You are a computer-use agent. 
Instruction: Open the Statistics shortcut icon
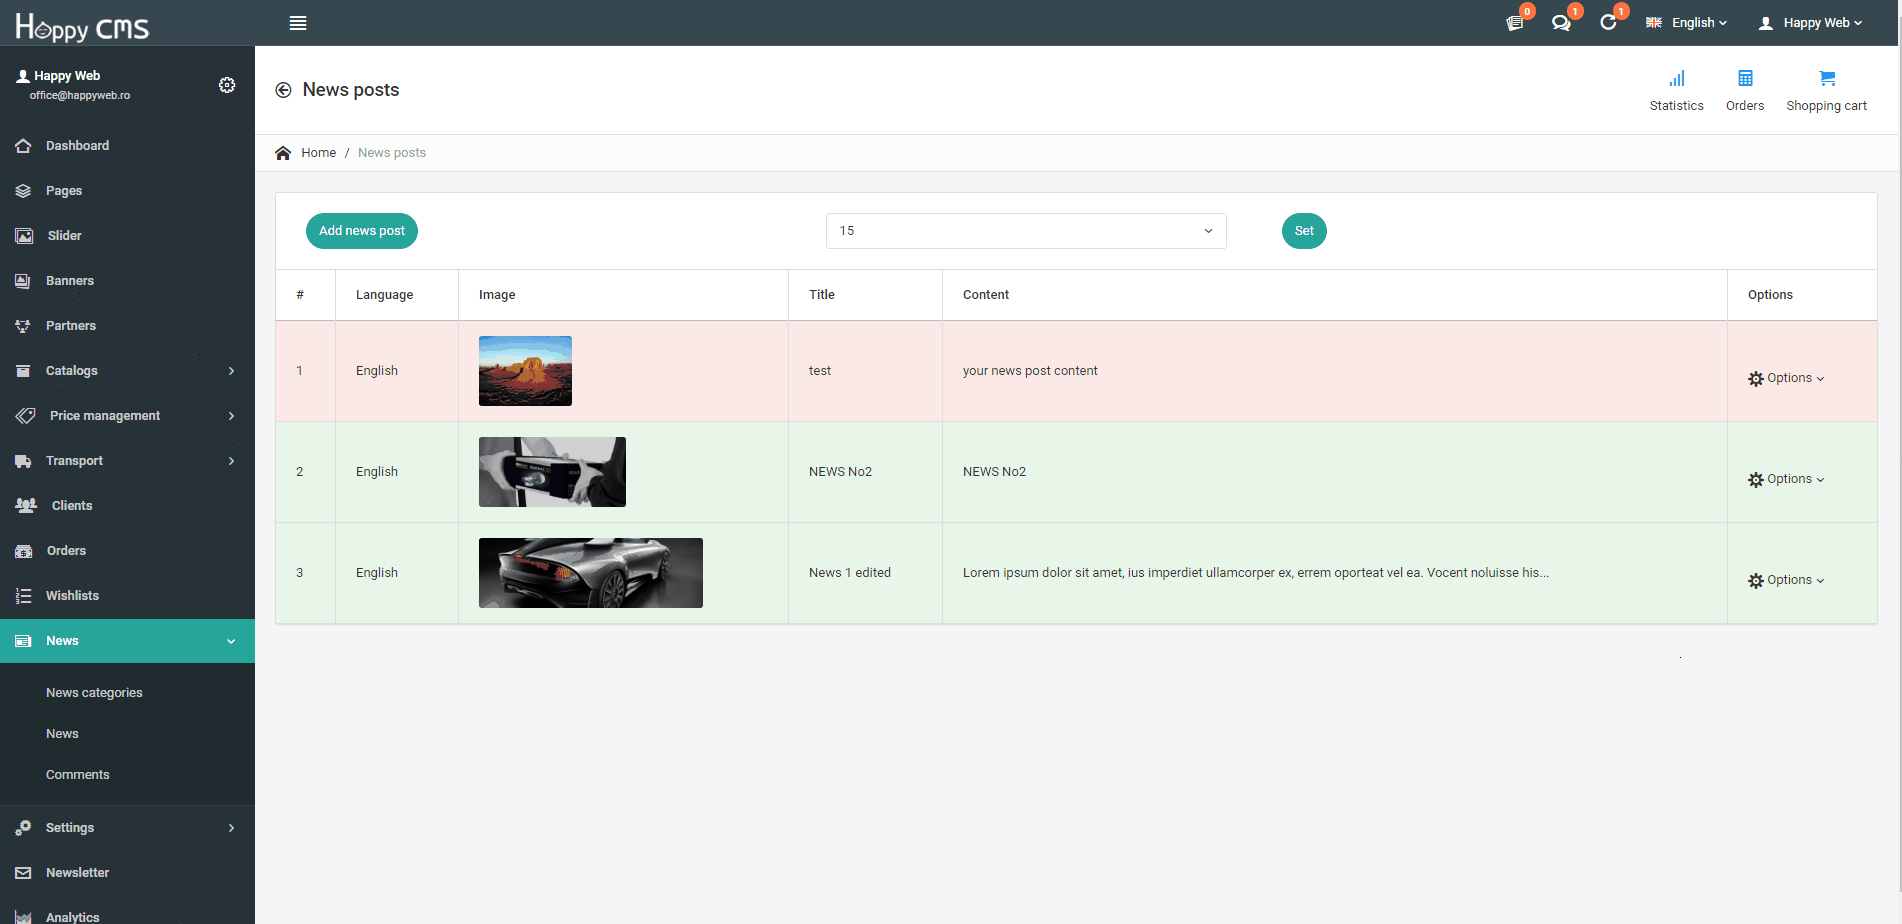[x=1677, y=78]
